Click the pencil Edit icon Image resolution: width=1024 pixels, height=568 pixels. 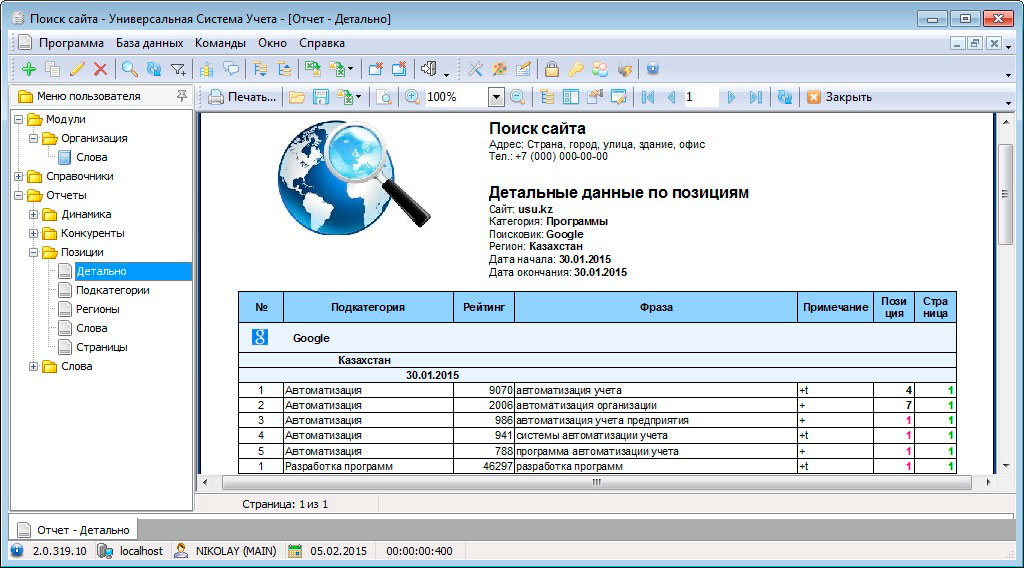click(77, 69)
